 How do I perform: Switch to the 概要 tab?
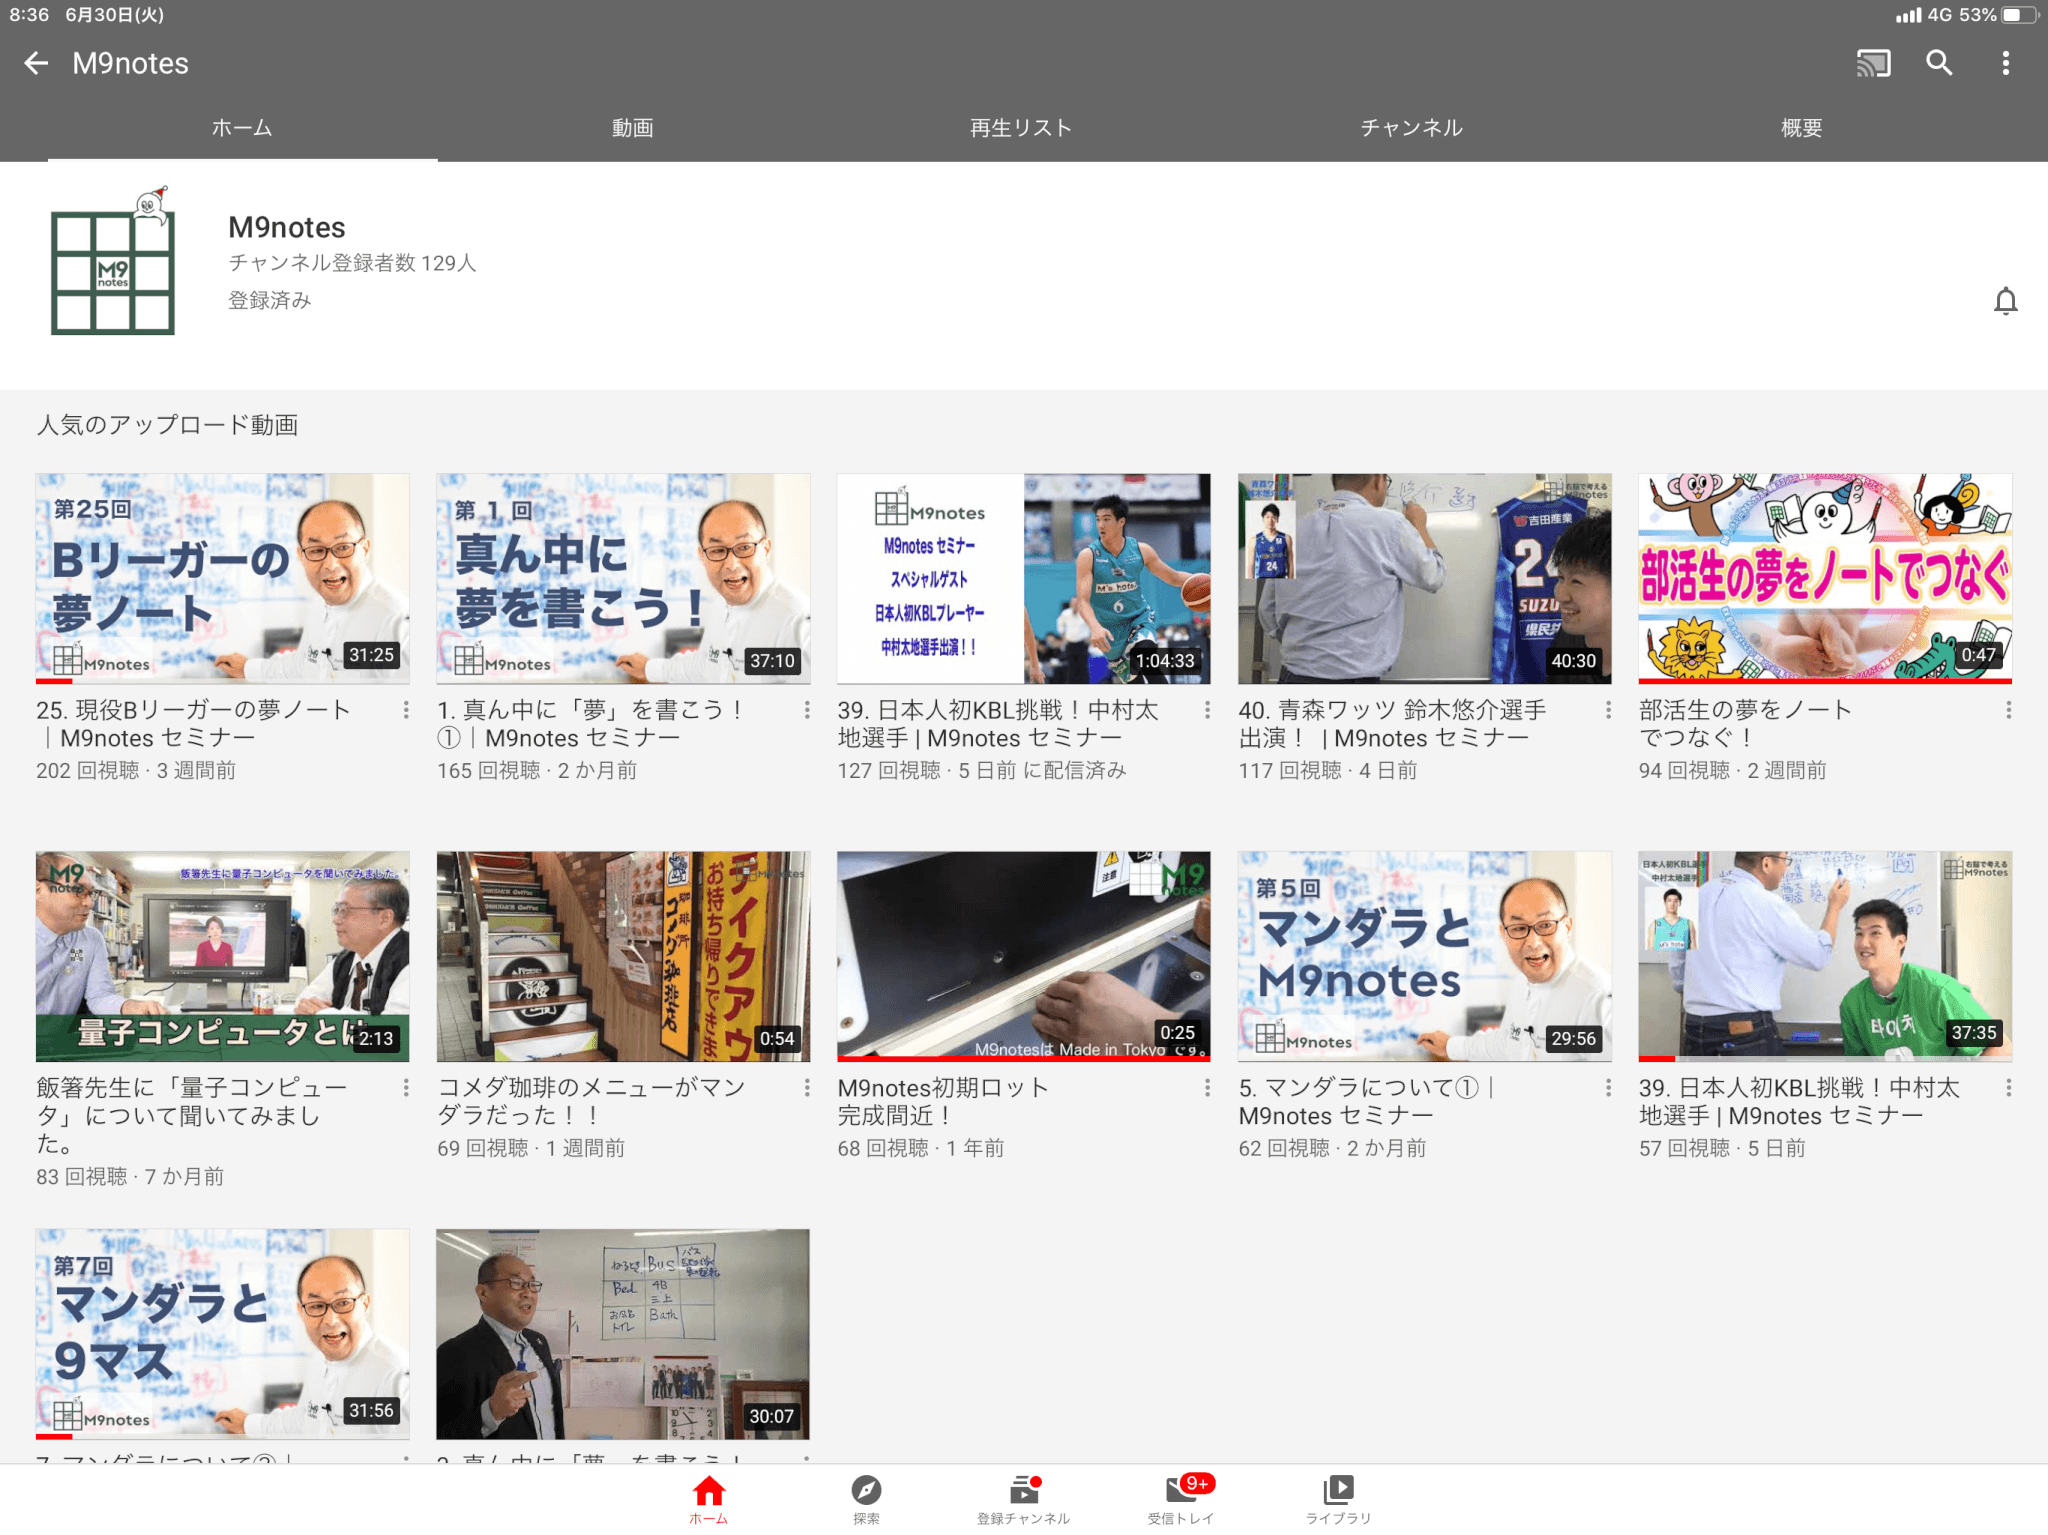click(1801, 128)
